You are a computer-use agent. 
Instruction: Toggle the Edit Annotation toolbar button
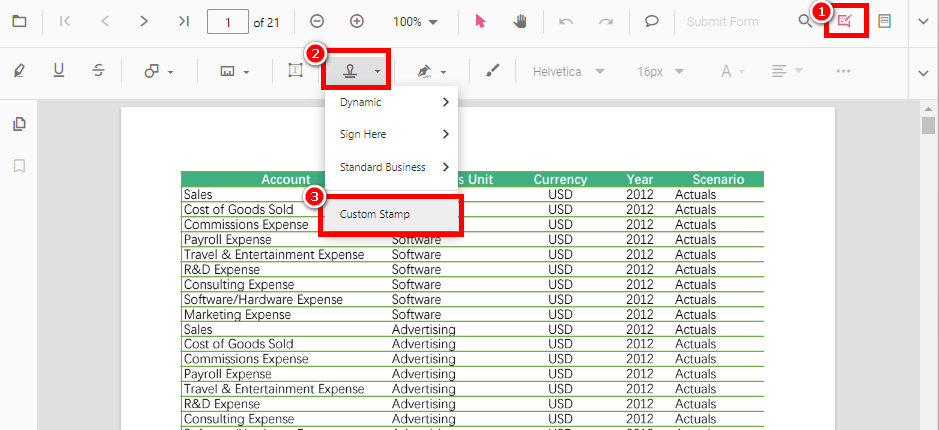point(845,21)
